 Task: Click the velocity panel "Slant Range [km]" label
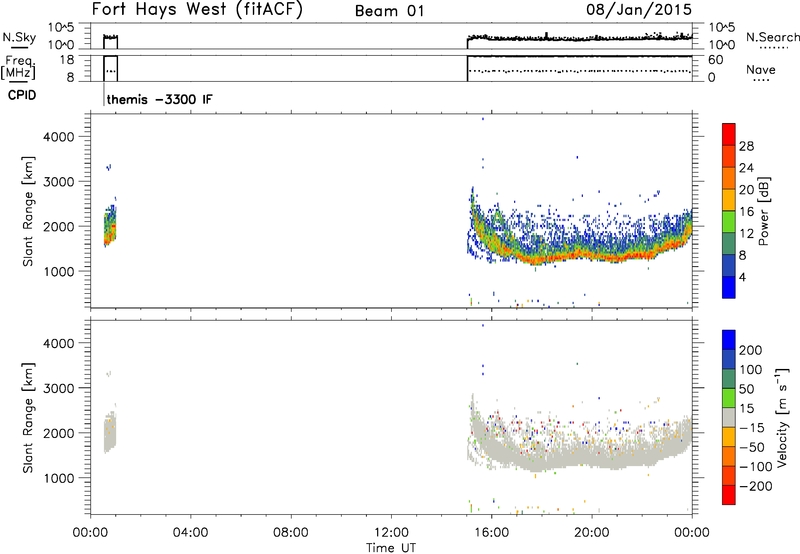point(28,418)
